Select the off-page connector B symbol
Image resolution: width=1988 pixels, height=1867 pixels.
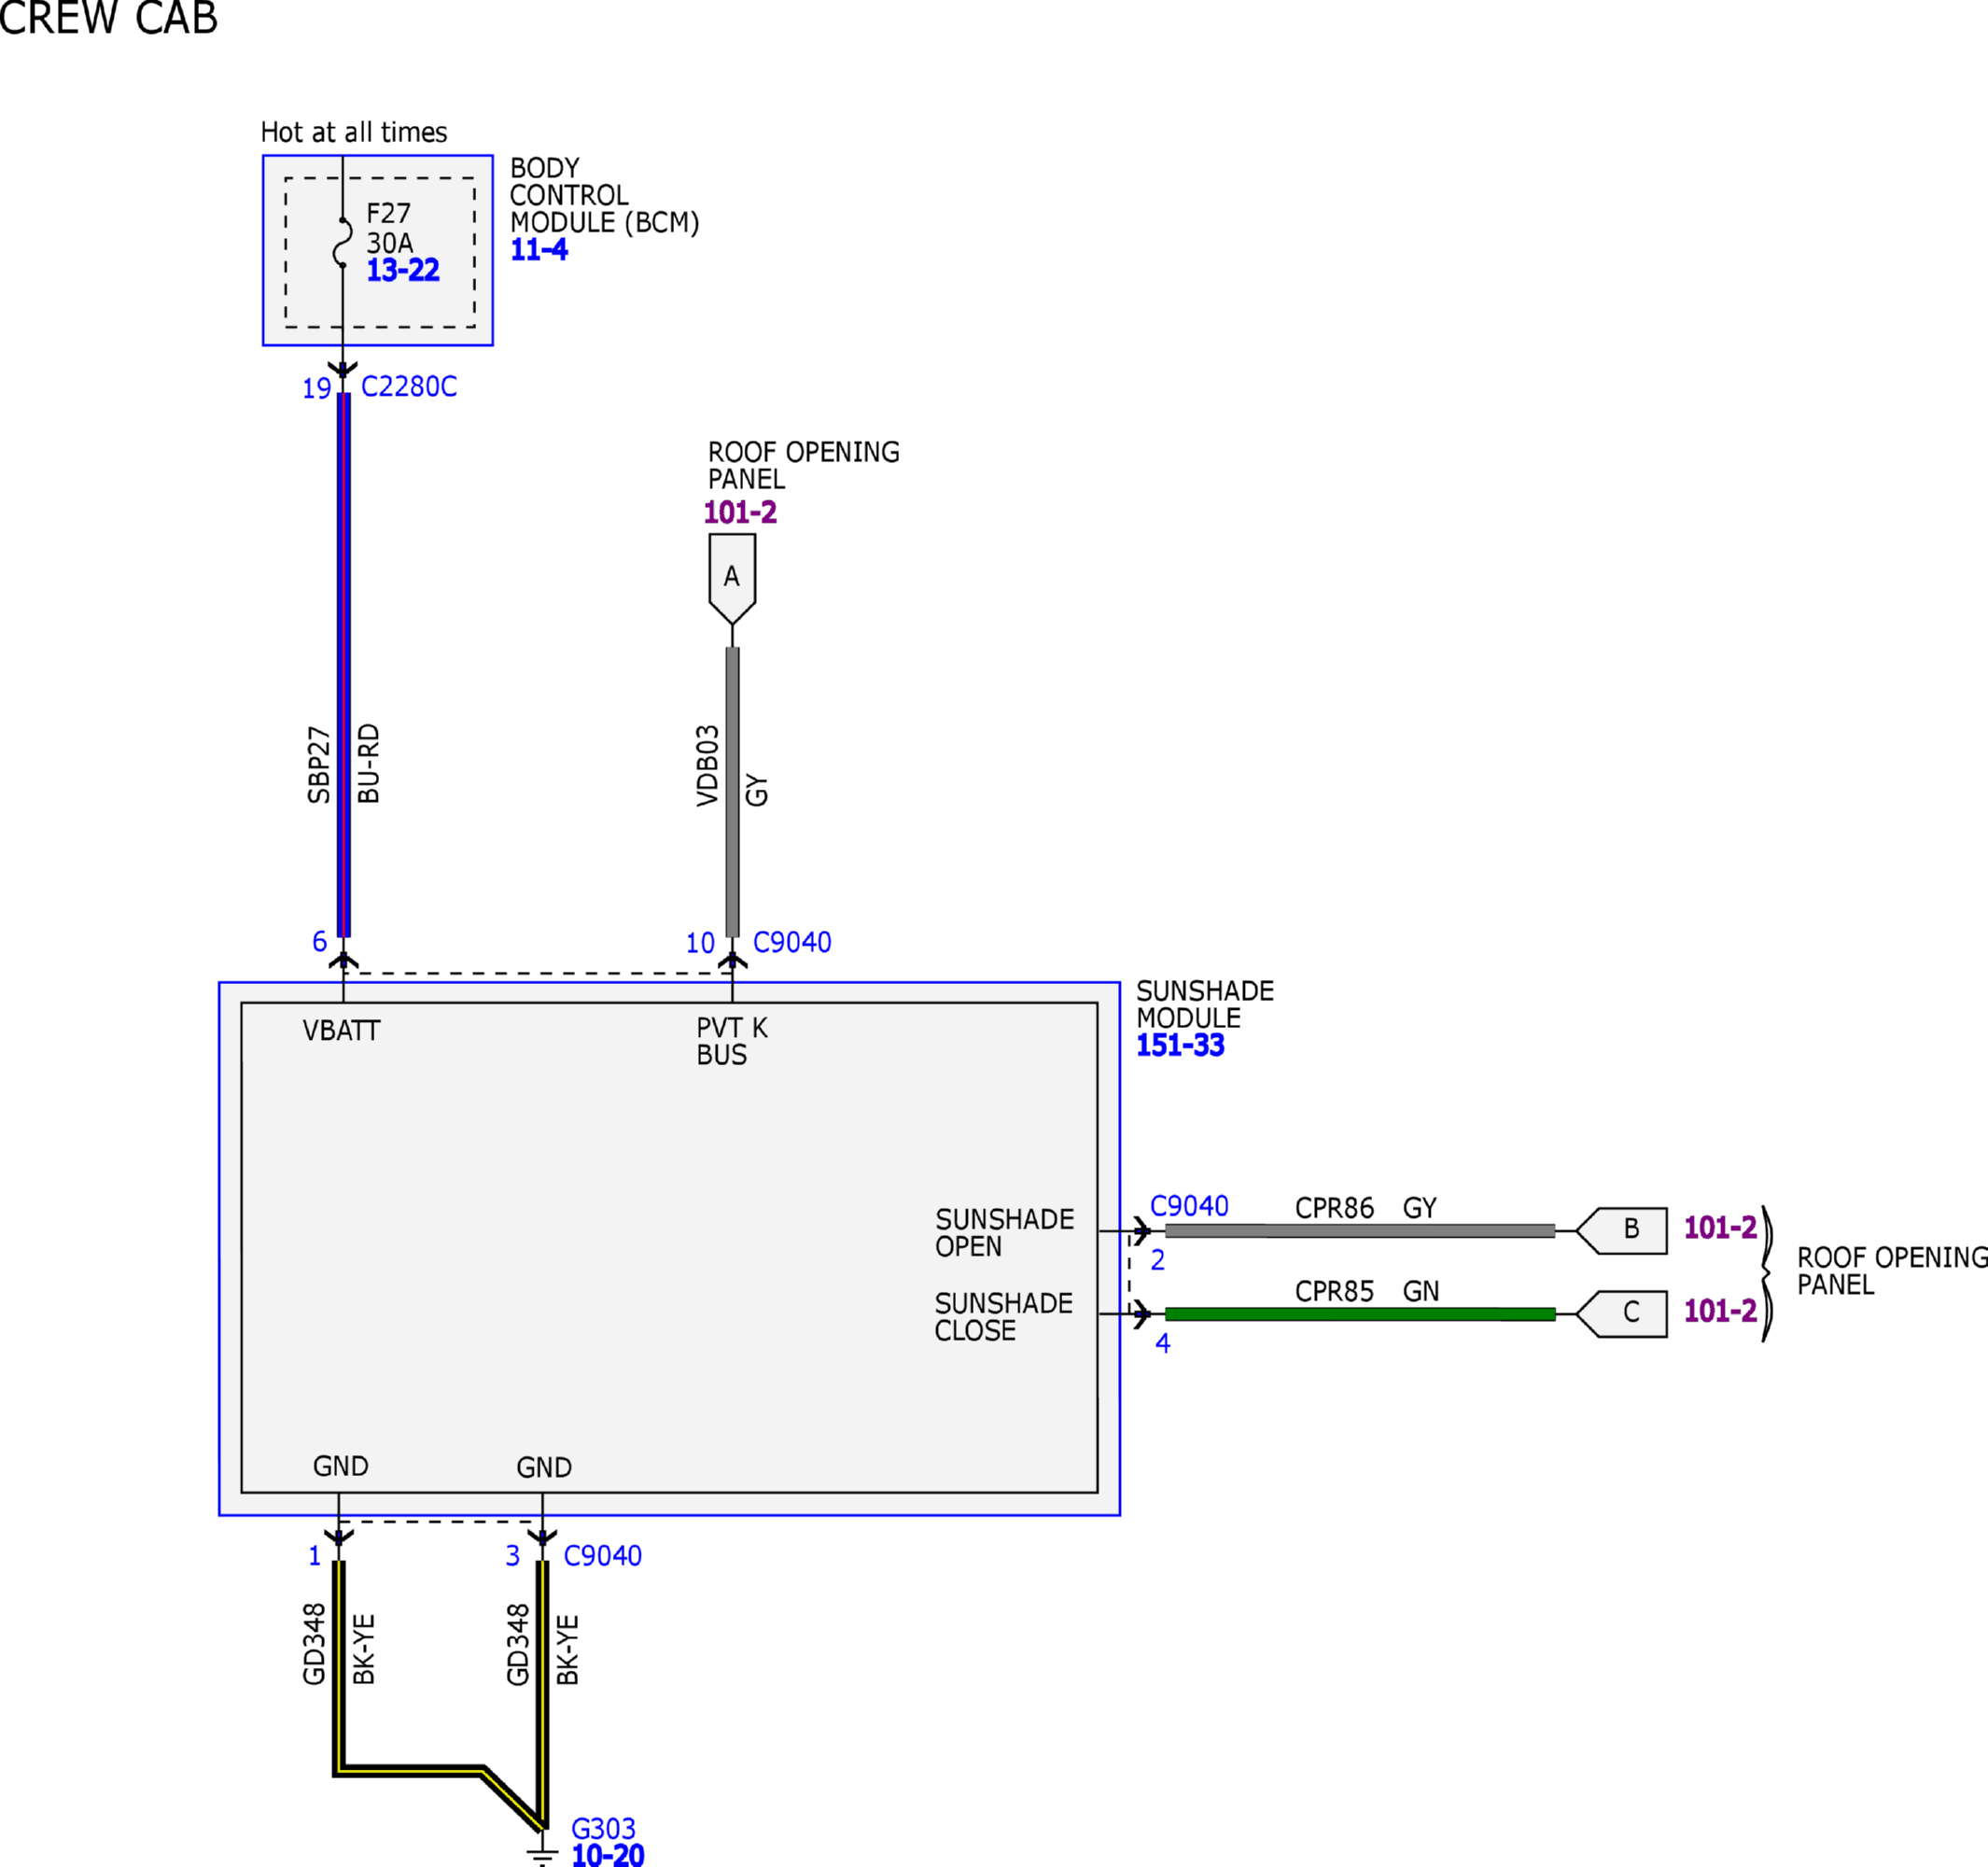[x=1622, y=1231]
